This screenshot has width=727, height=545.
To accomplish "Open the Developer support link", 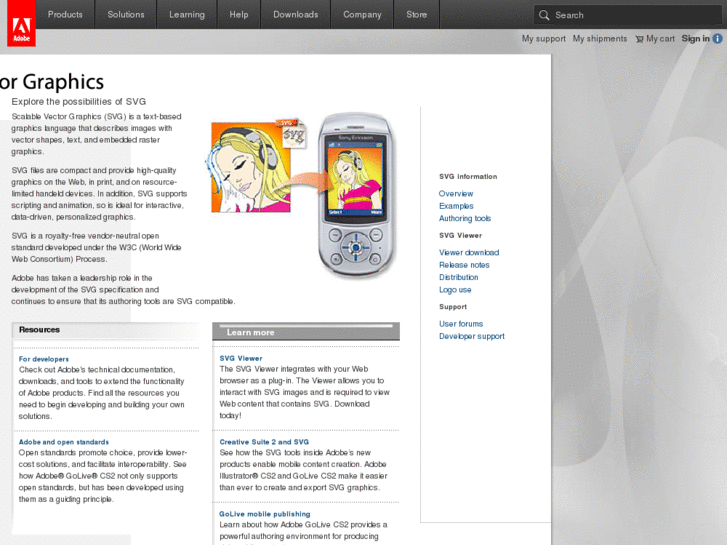I will 472,336.
